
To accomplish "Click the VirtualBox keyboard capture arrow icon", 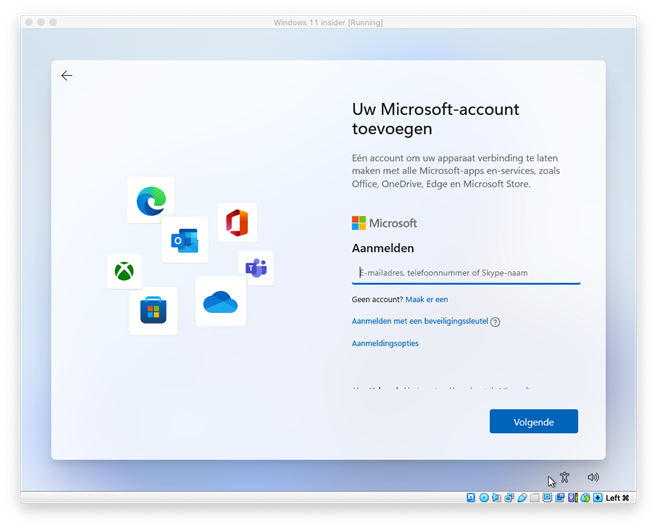I will [x=598, y=498].
